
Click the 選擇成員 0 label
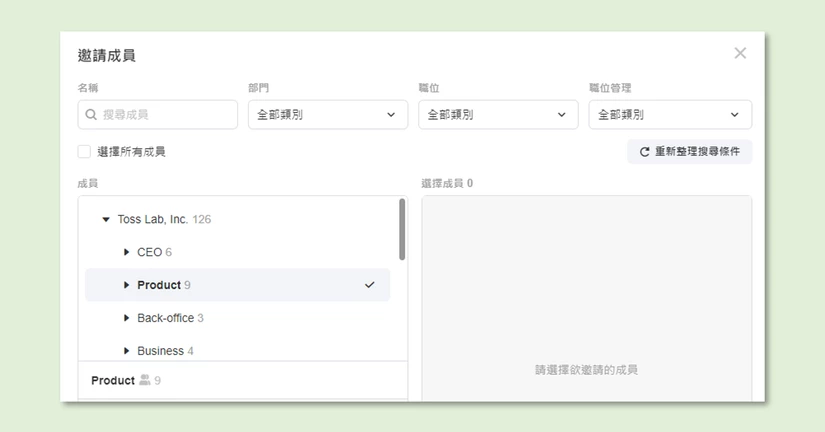447,183
